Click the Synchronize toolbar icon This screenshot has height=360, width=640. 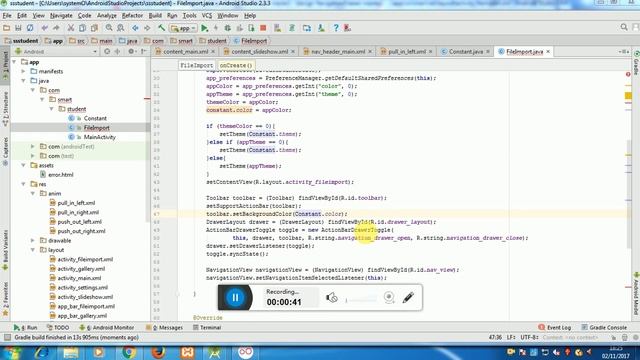(x=30, y=28)
